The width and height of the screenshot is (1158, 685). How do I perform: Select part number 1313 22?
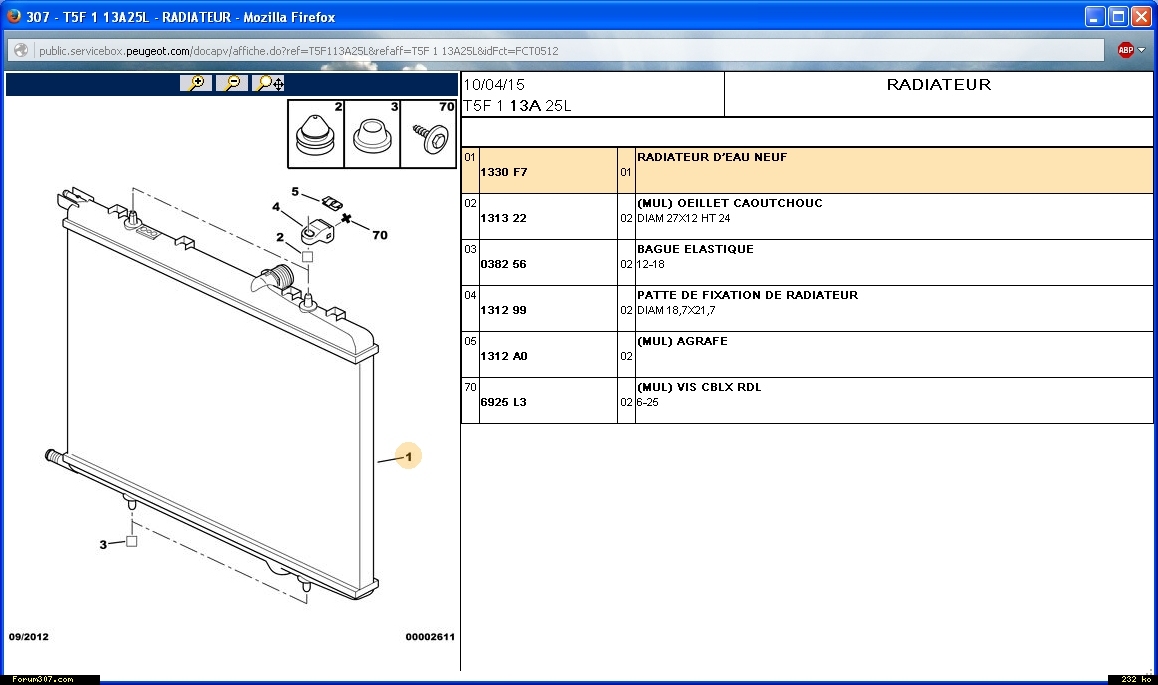click(x=504, y=218)
